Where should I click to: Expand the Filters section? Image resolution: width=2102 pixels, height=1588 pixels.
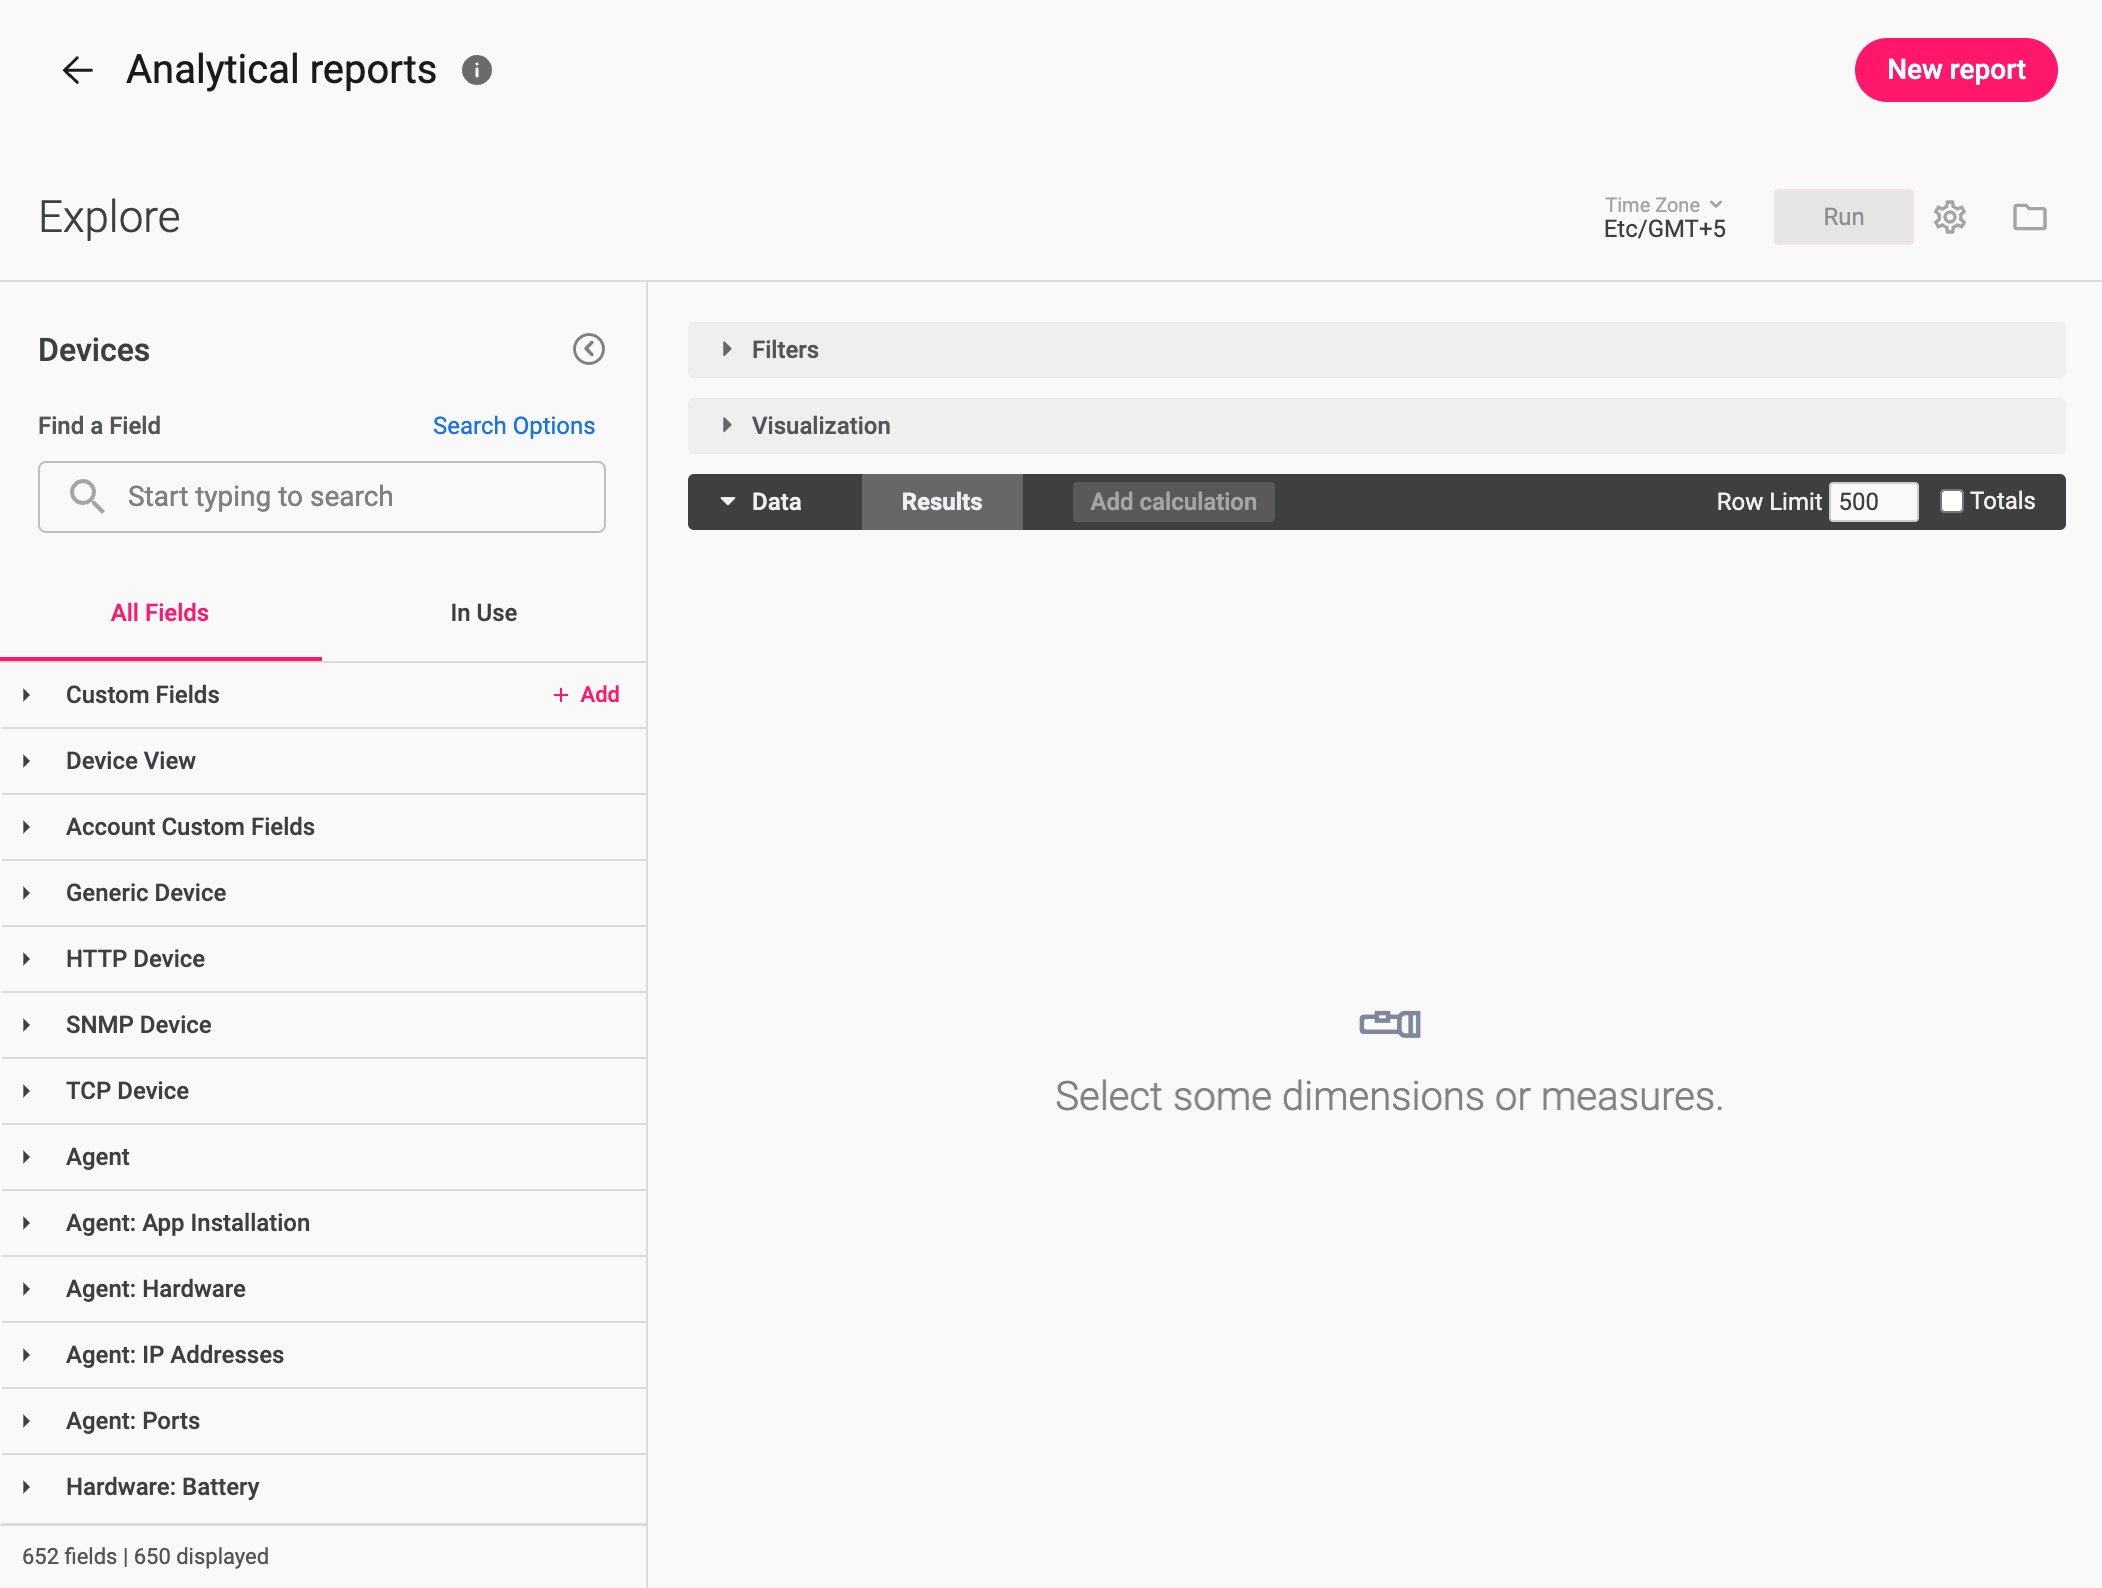click(1376, 350)
